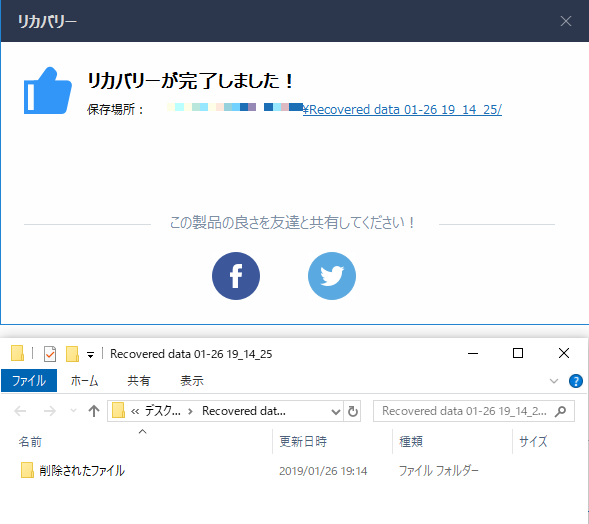Open the ファイル menu in Explorer
Screen dimensions: 589x524
click(29, 381)
